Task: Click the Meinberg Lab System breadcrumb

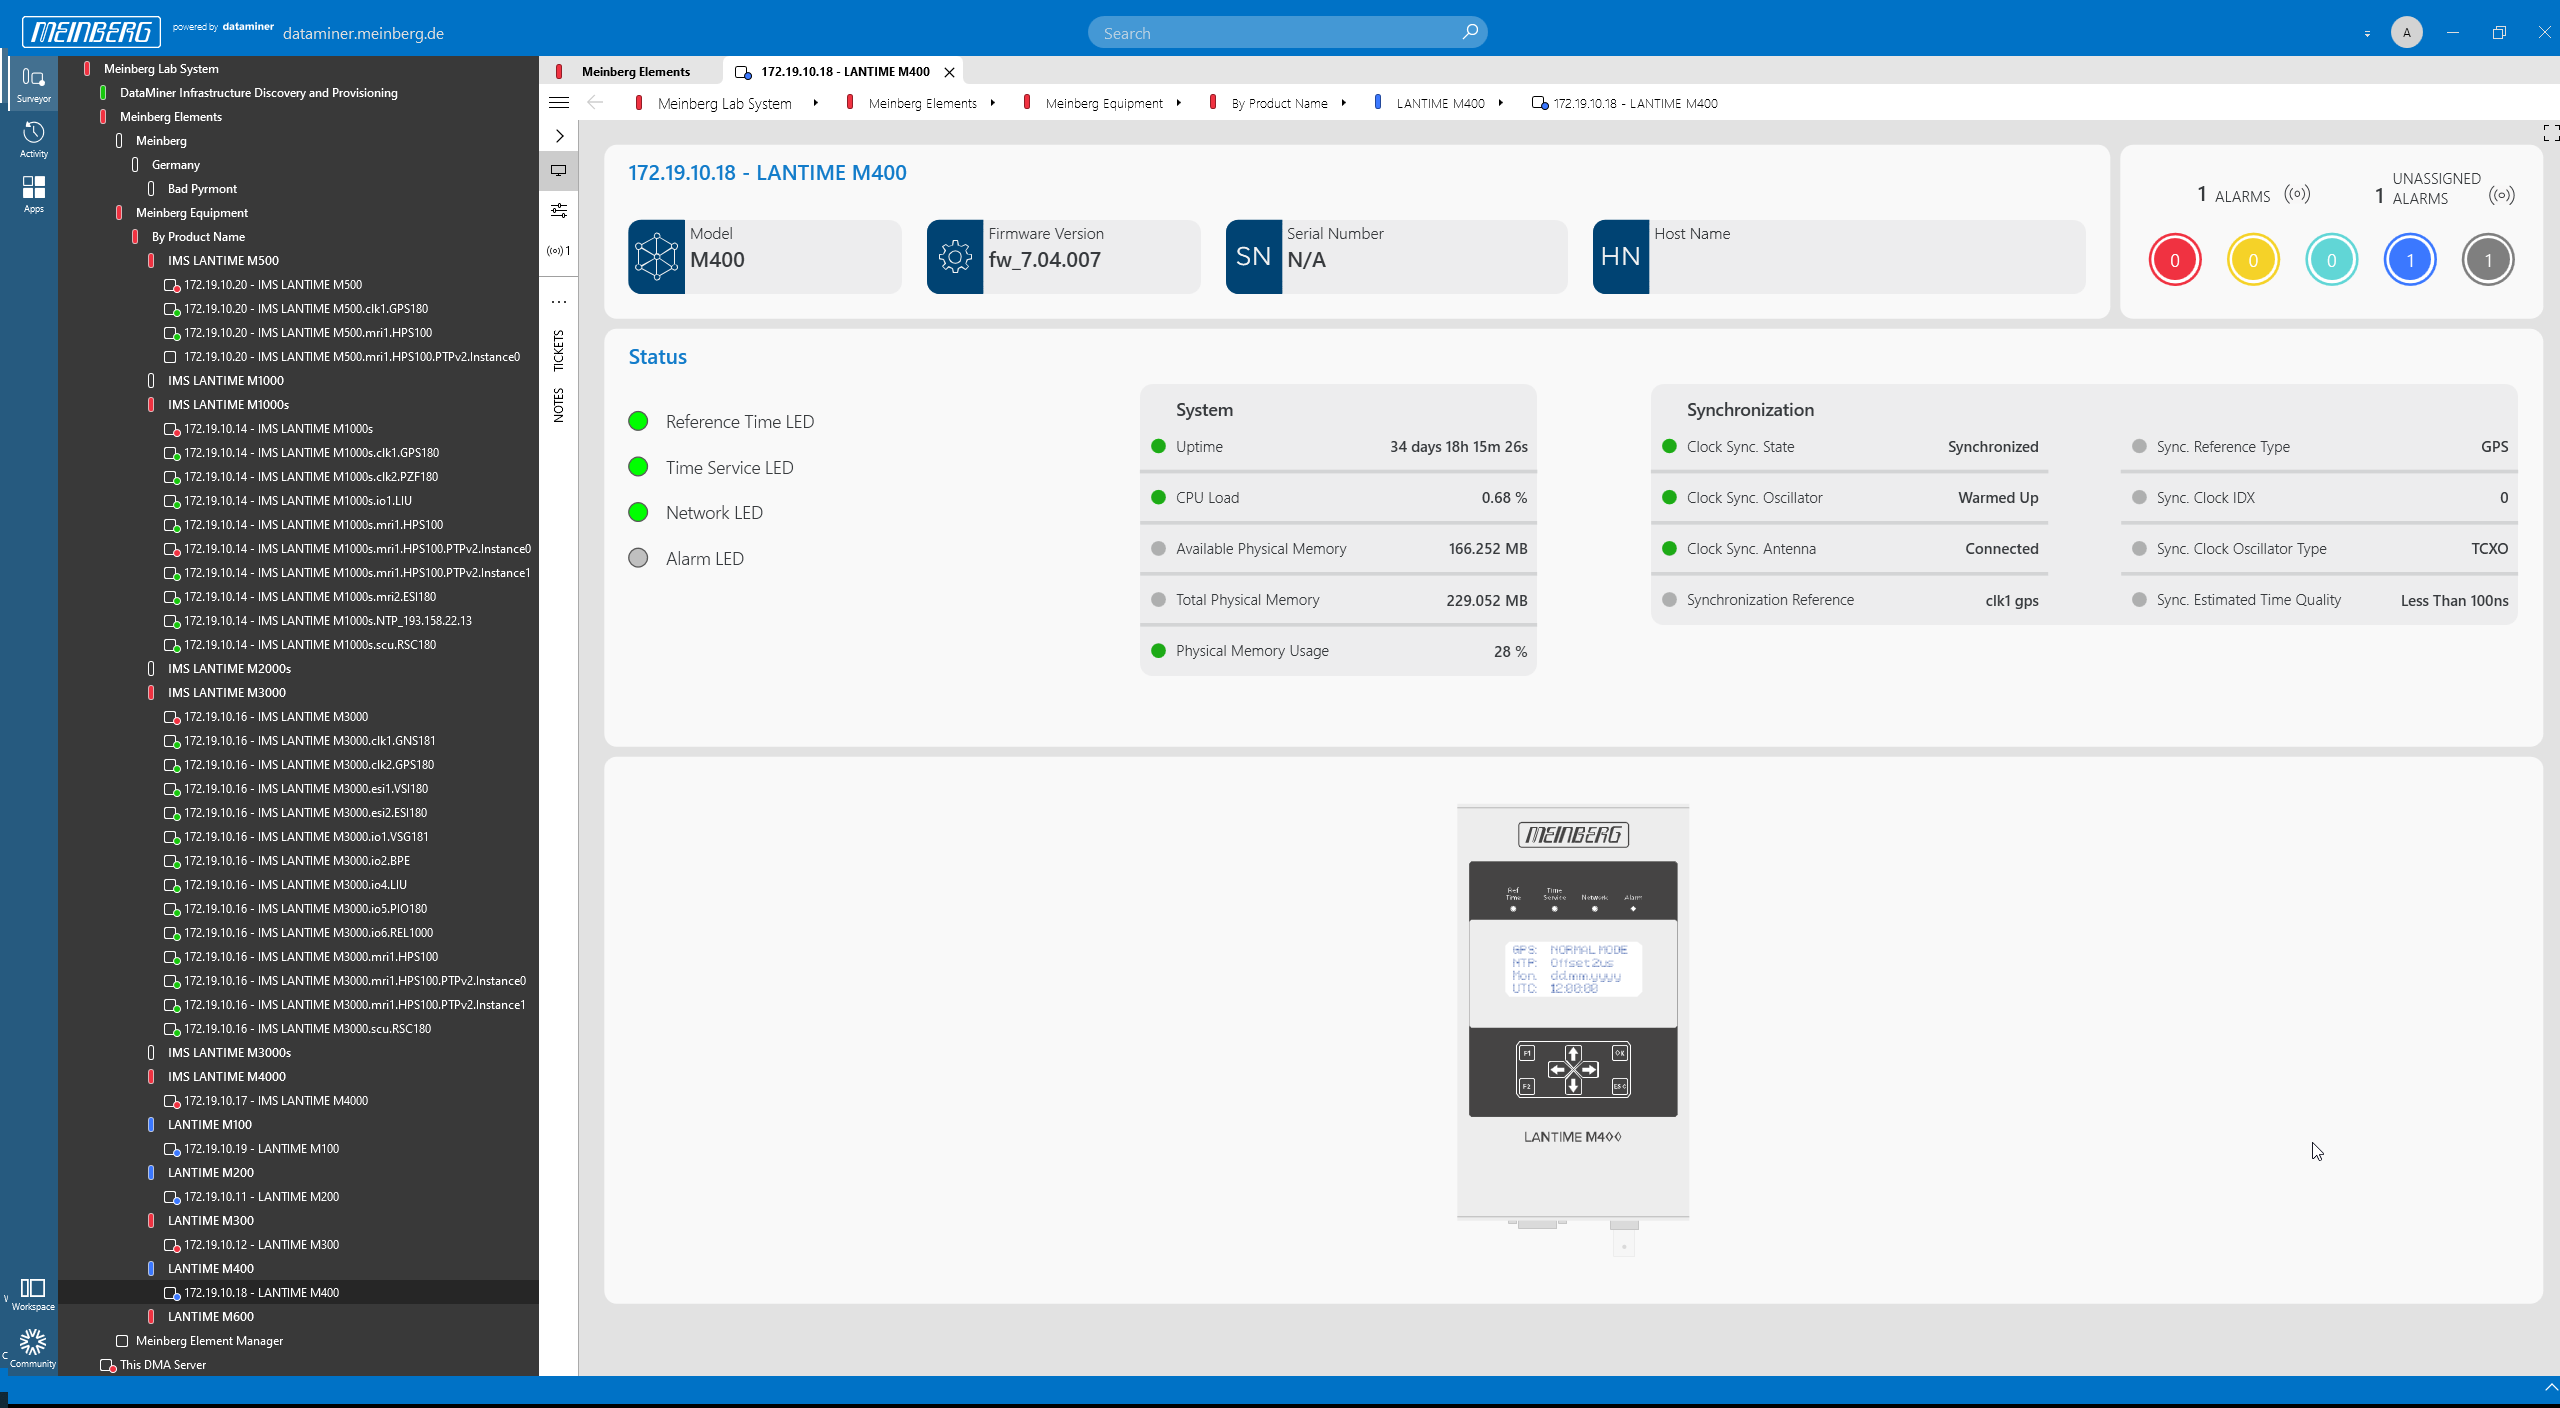Action: pos(724,103)
